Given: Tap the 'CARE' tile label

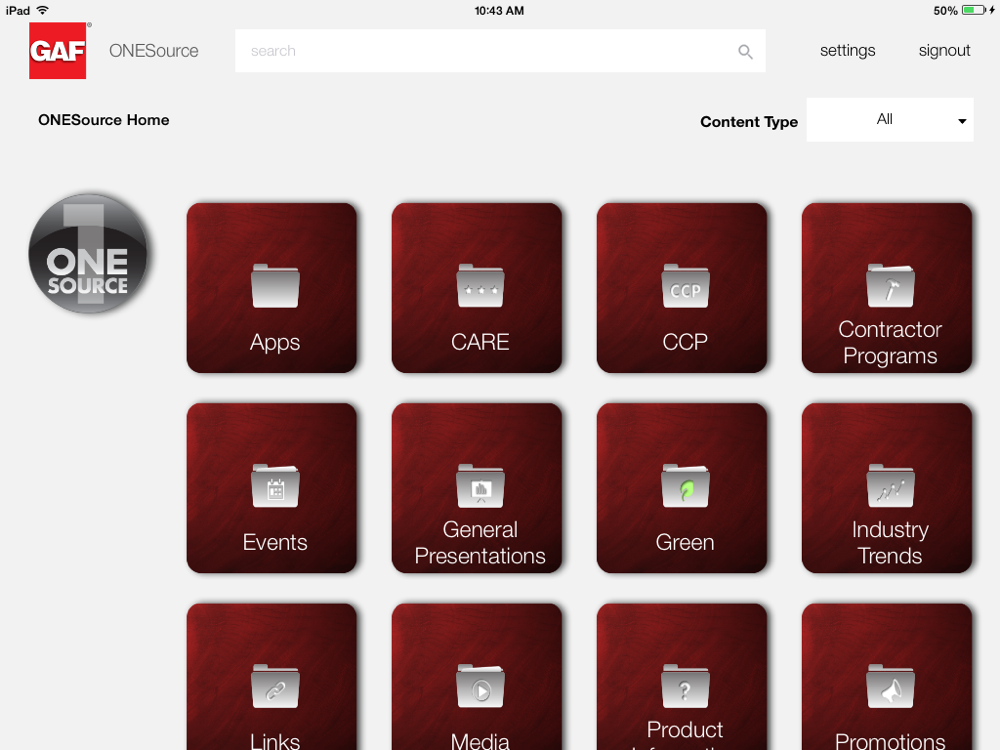Looking at the screenshot, I should click(x=480, y=342).
